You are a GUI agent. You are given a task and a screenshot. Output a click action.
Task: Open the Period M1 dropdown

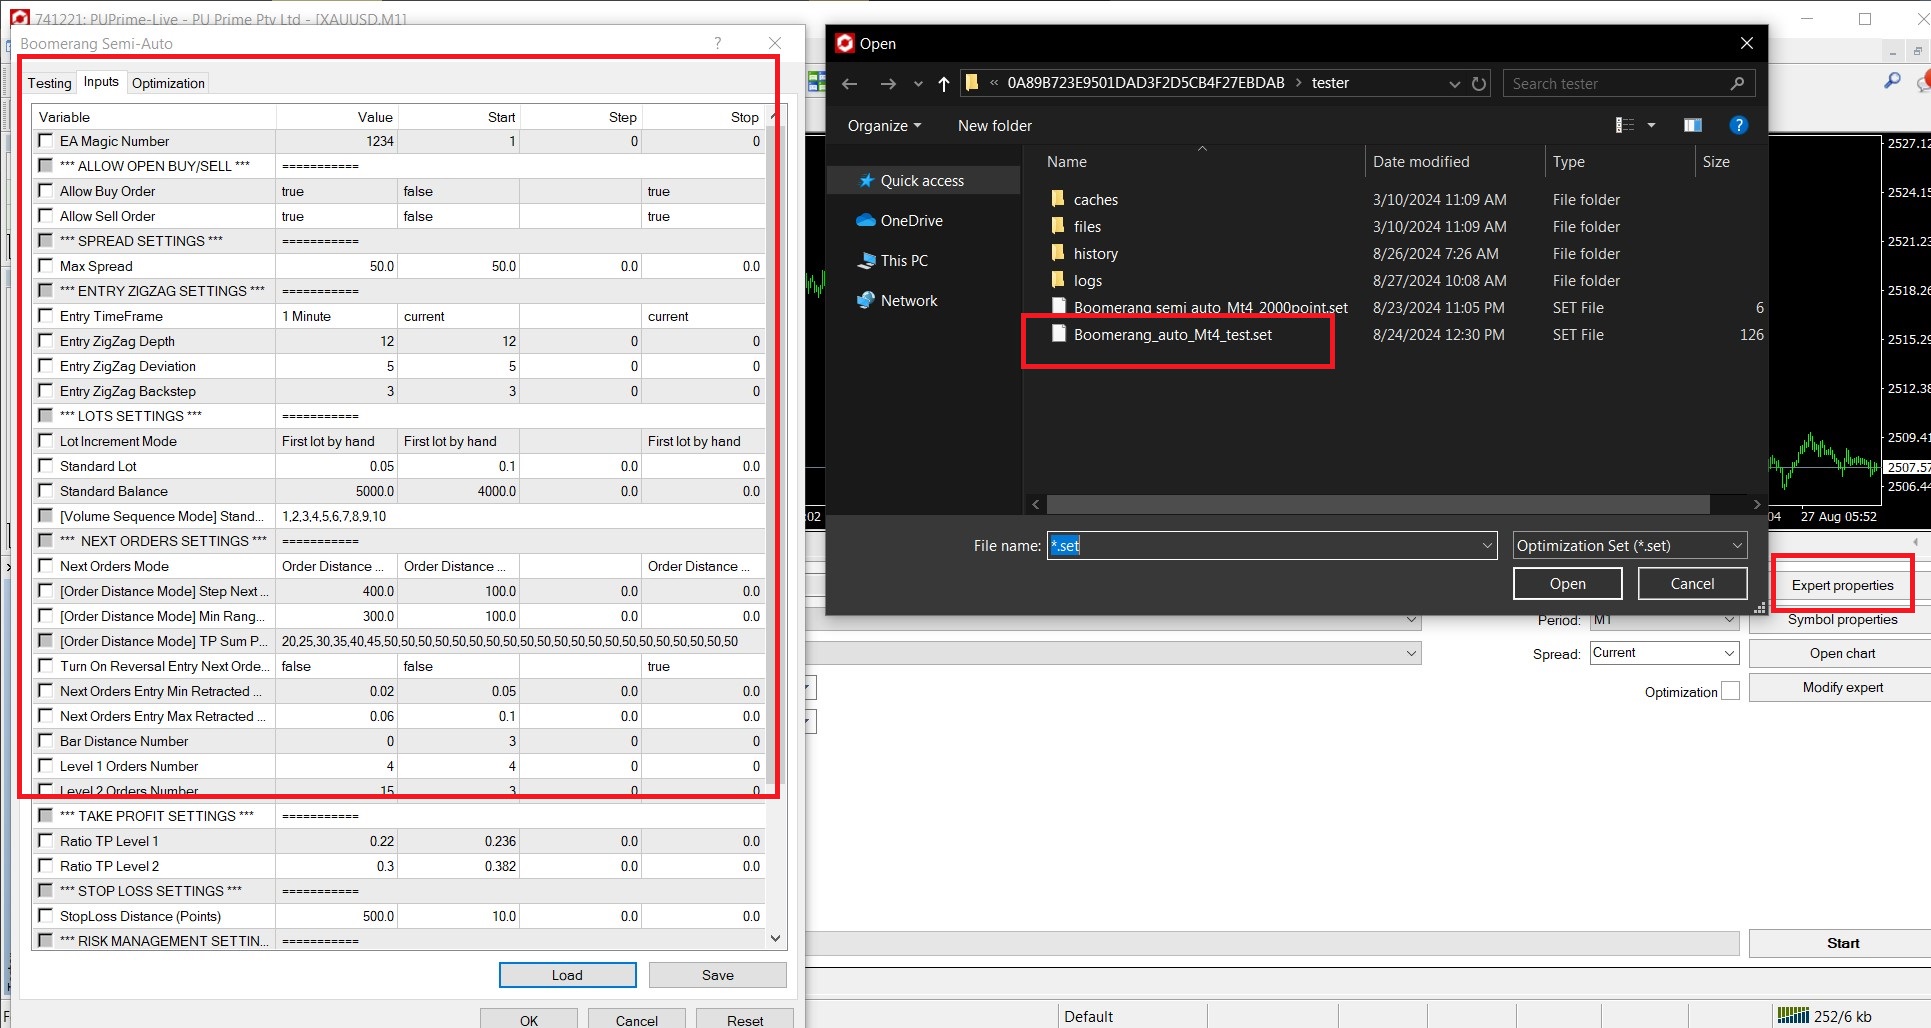[1664, 620]
